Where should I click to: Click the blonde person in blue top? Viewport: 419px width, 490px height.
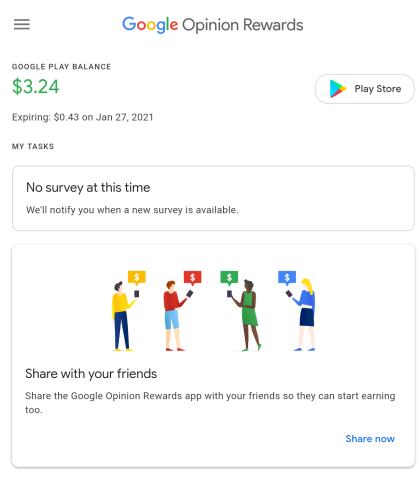point(303,315)
